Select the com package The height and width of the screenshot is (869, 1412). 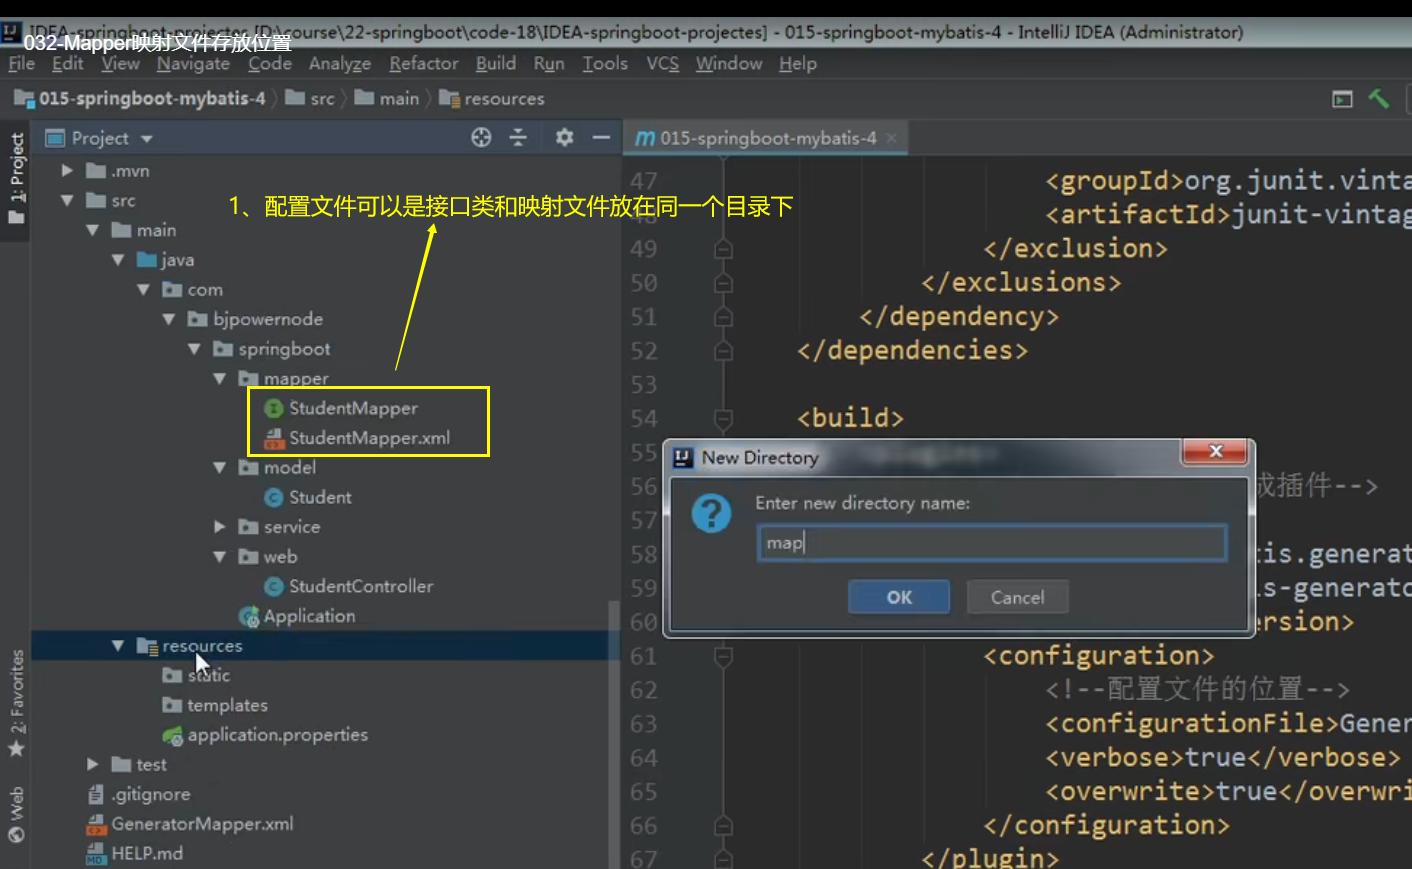[194, 290]
